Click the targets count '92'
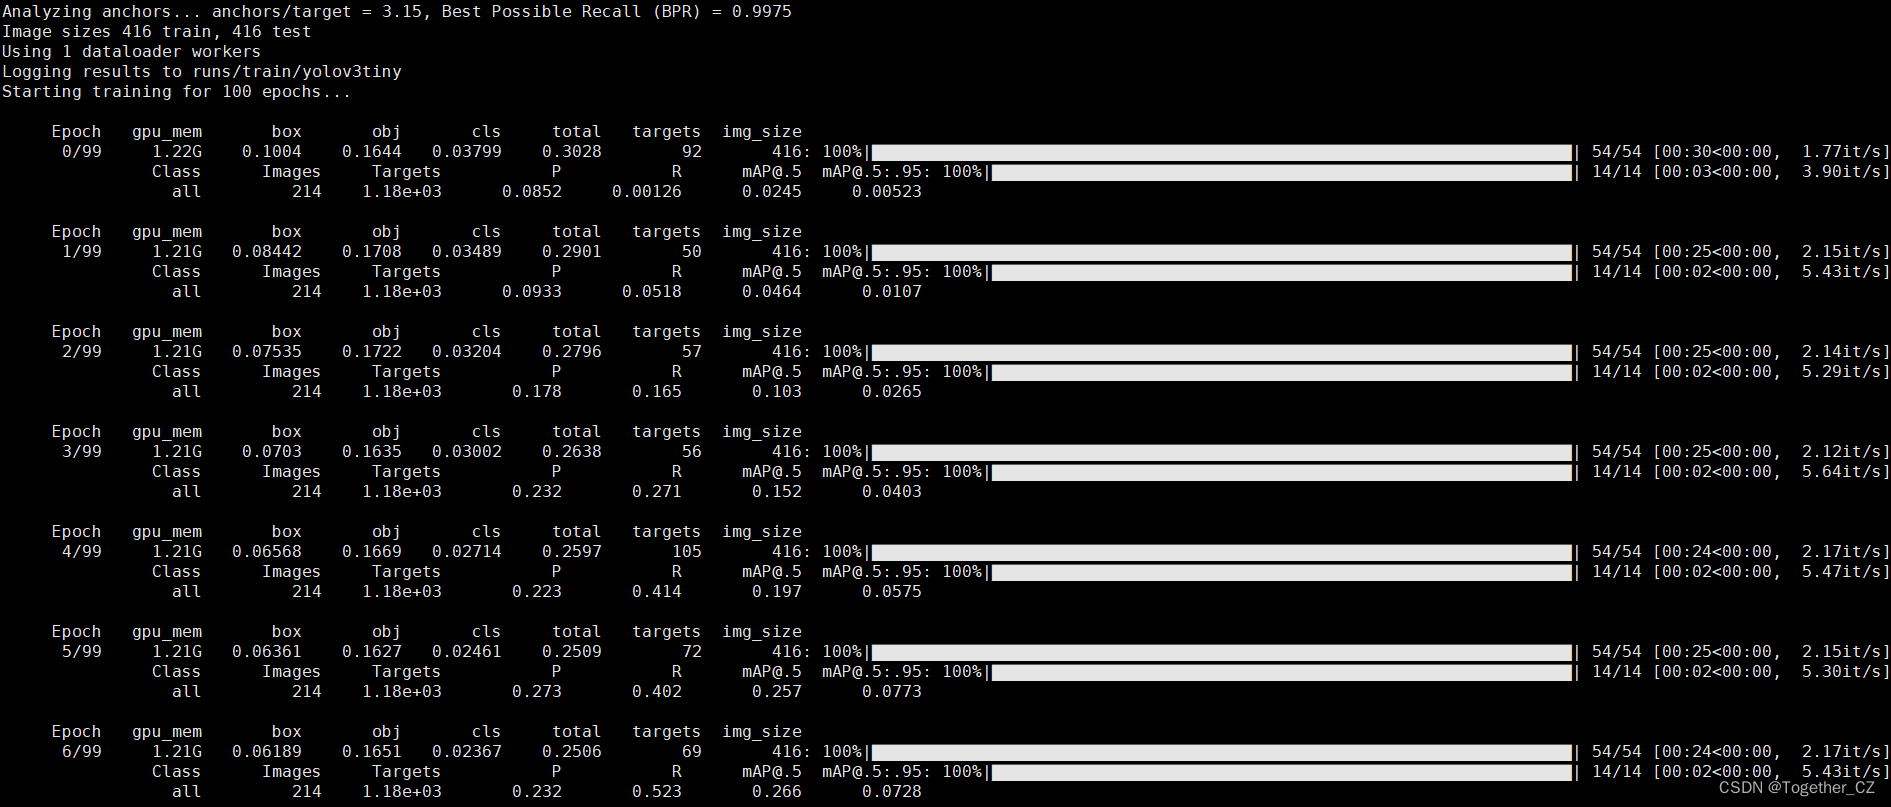 (x=692, y=152)
